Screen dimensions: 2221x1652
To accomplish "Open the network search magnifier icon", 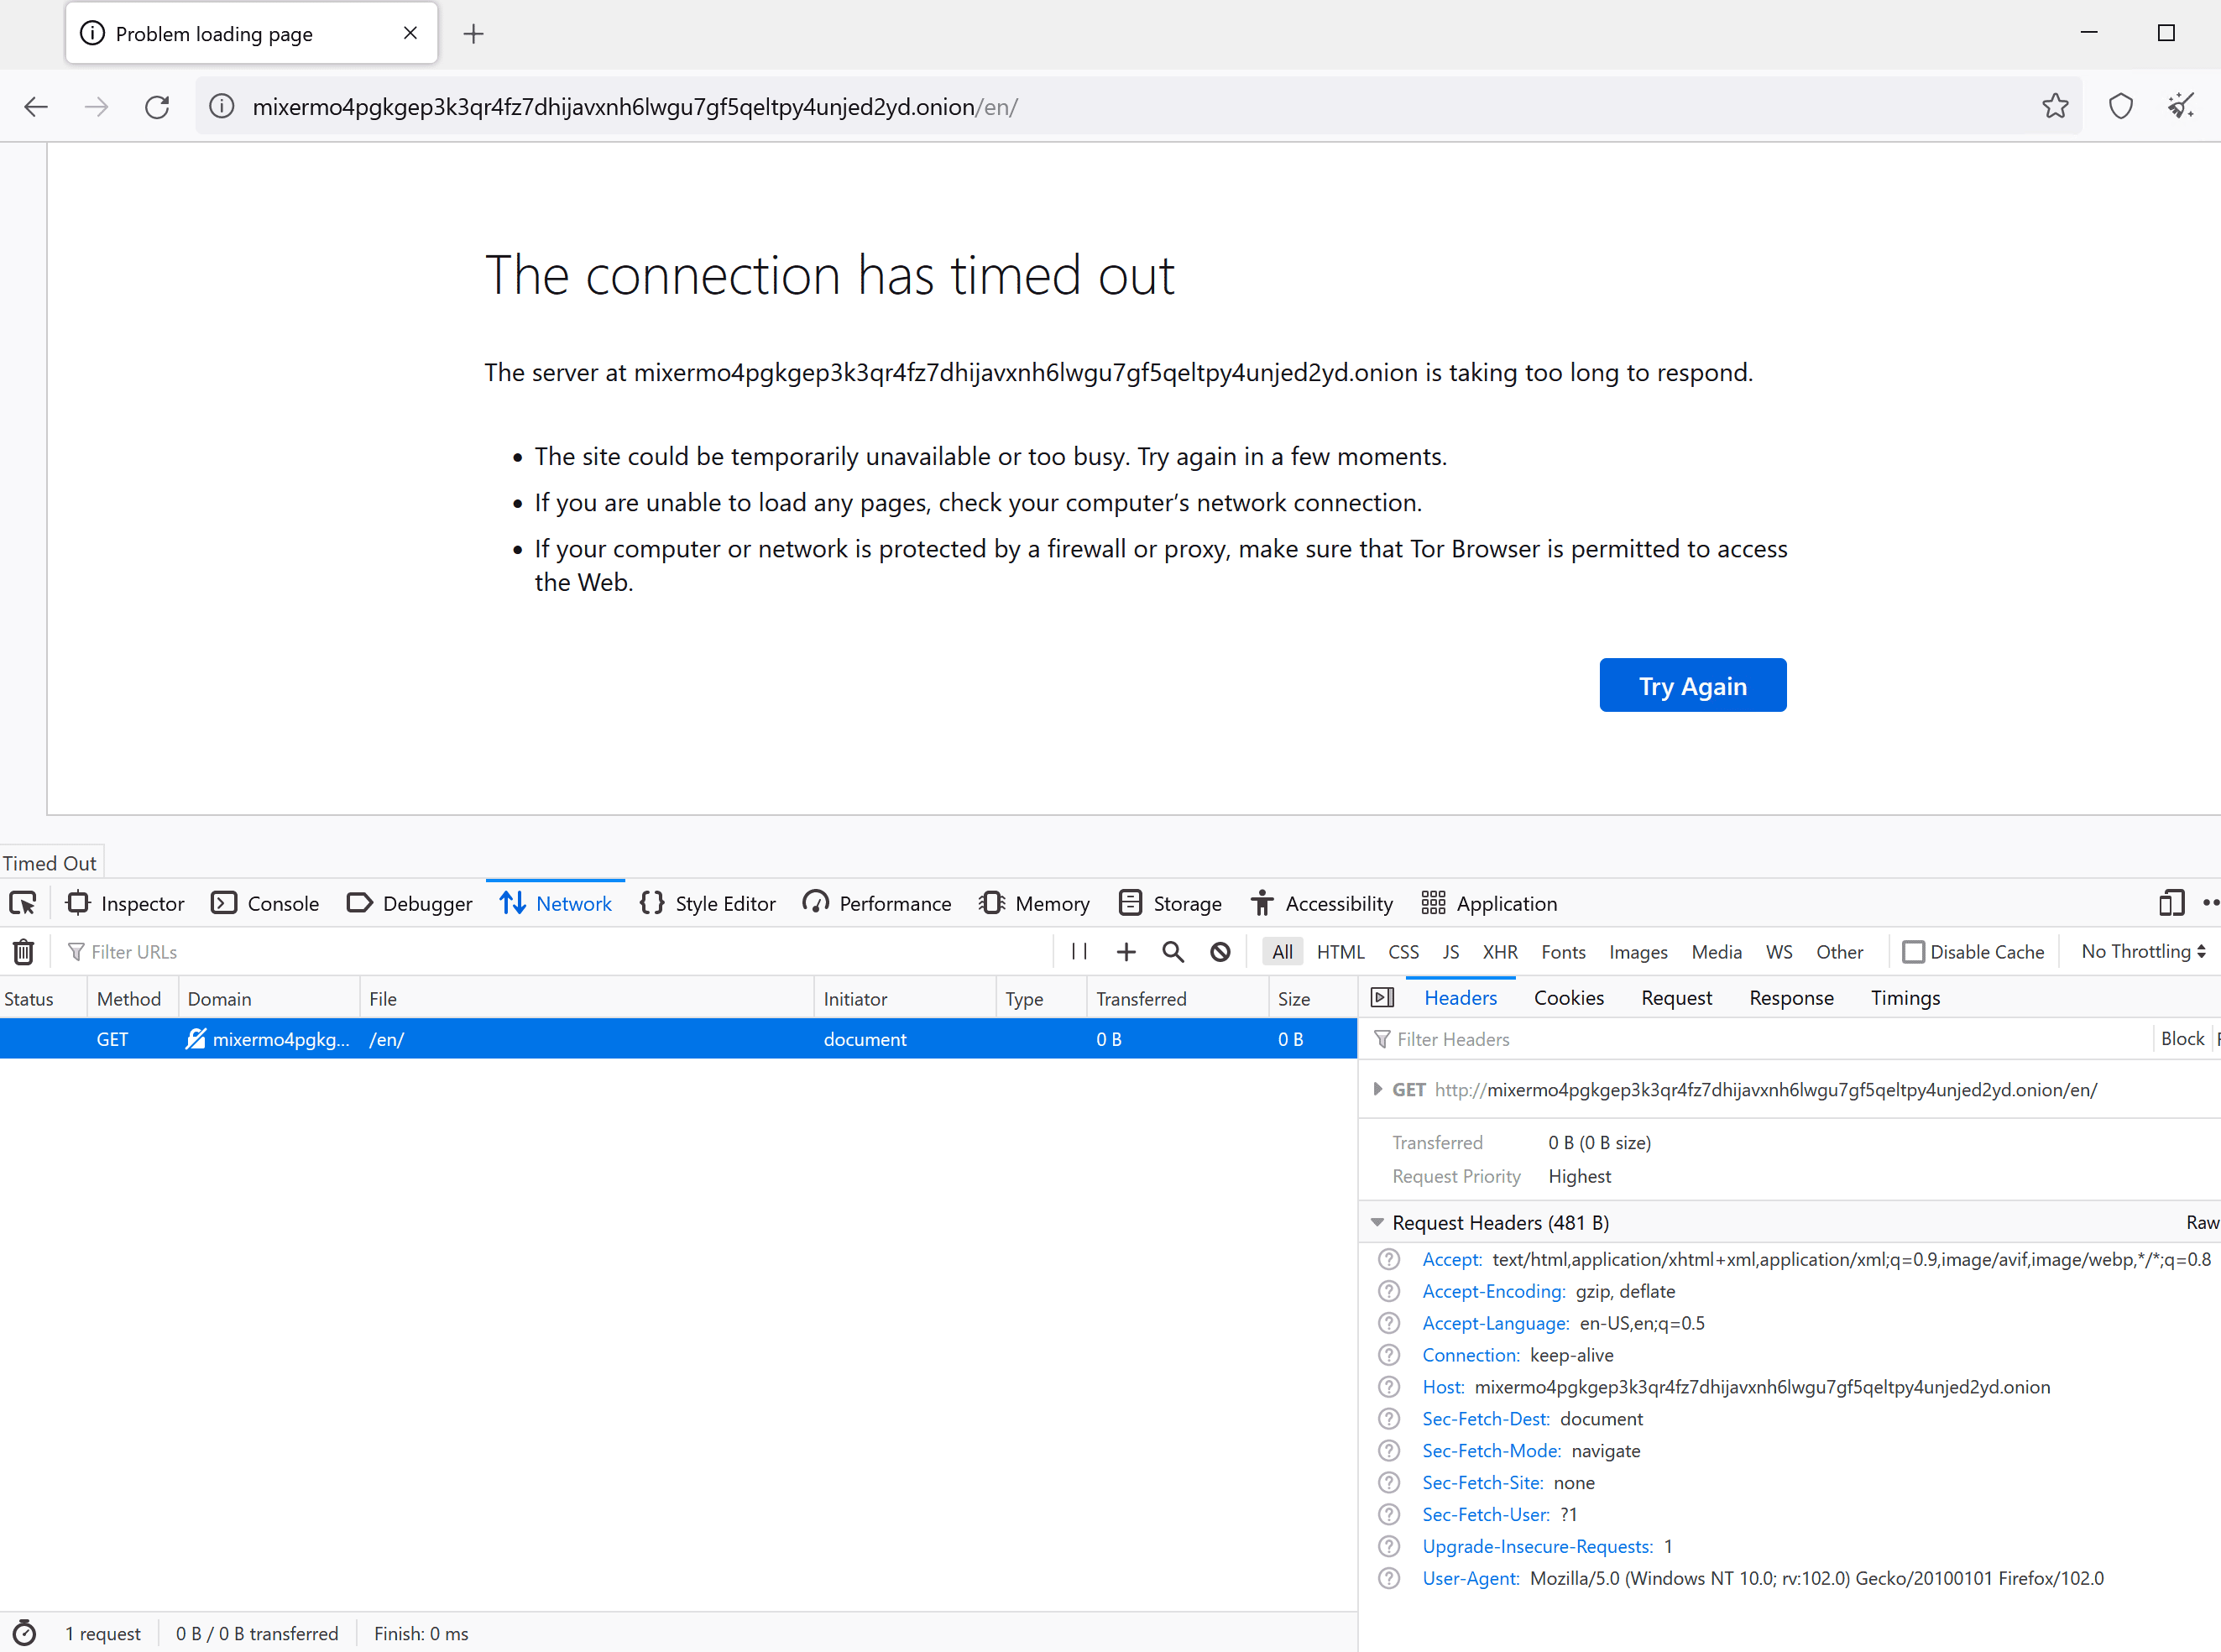I will click(1173, 952).
